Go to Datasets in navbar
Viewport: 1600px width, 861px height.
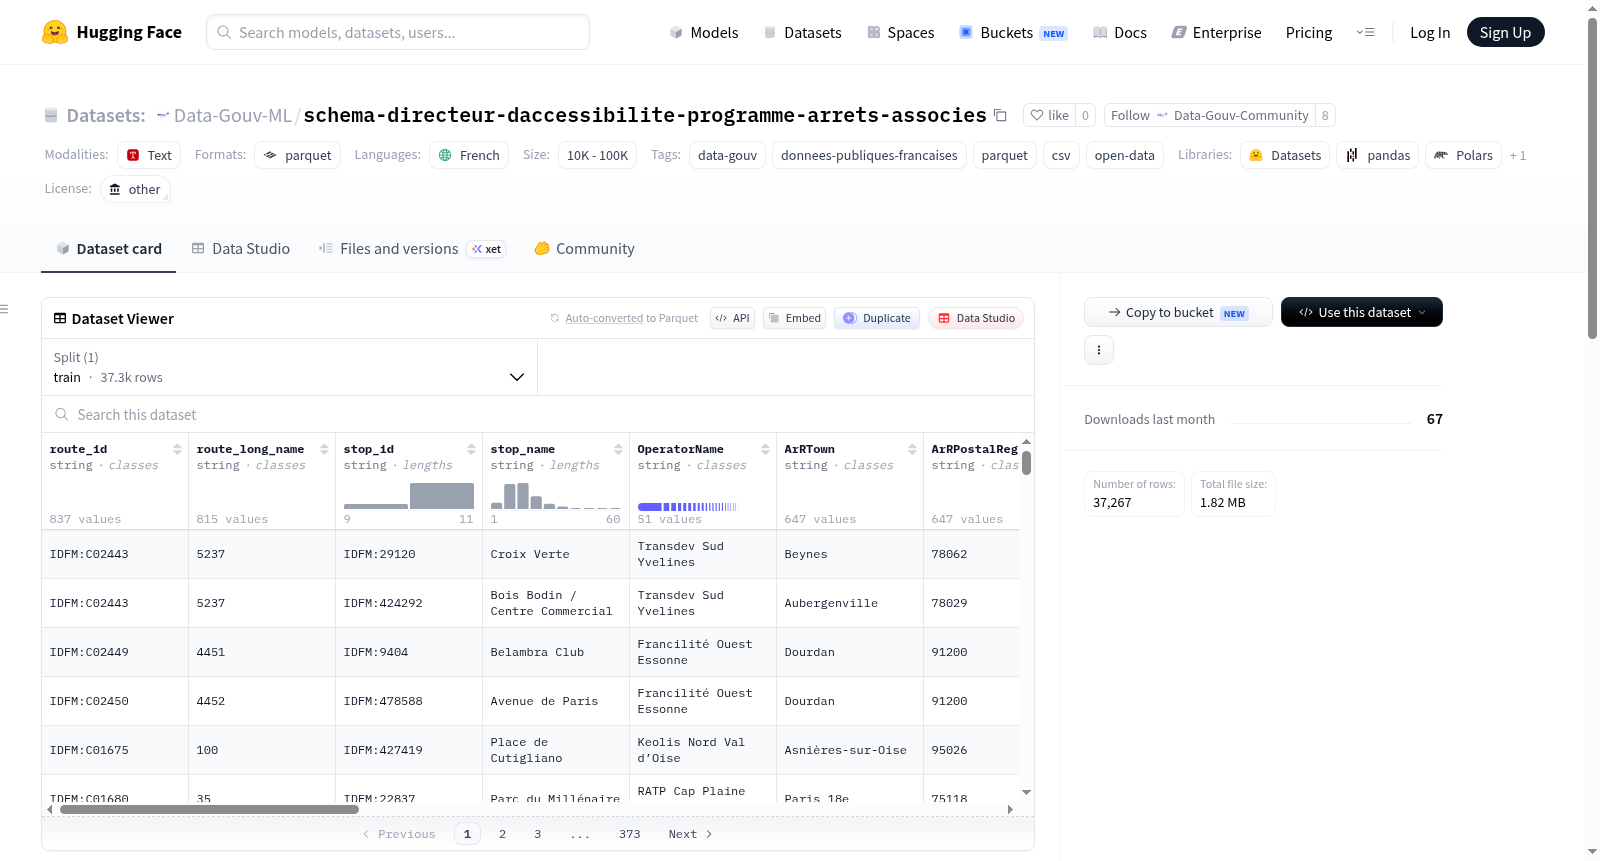[803, 32]
